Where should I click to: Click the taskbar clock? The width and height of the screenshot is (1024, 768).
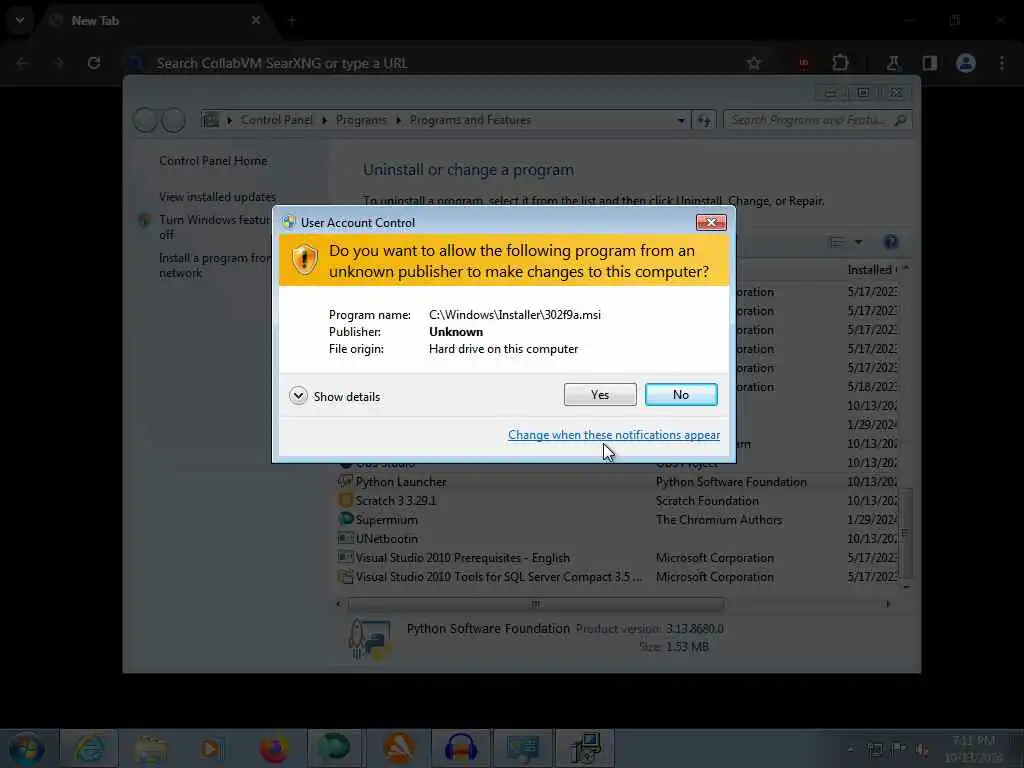tap(974, 749)
